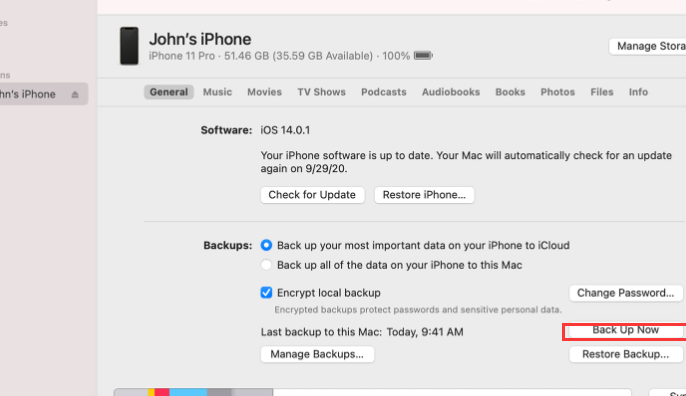Screen dimensions: 686x396
Task: Click the 'Encrypted backups protect passwords' note
Action: [418, 310]
